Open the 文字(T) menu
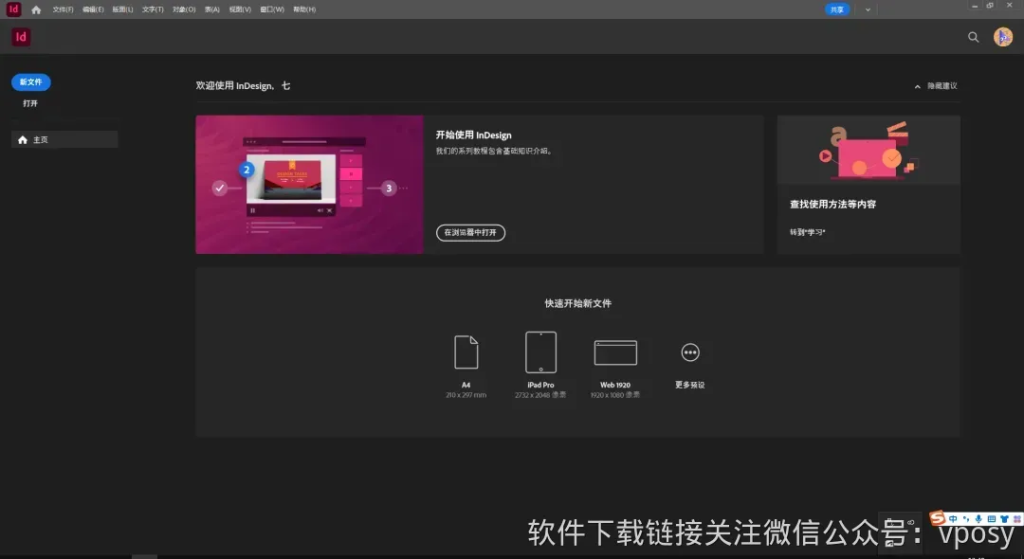The image size is (1024, 559). [x=153, y=10]
